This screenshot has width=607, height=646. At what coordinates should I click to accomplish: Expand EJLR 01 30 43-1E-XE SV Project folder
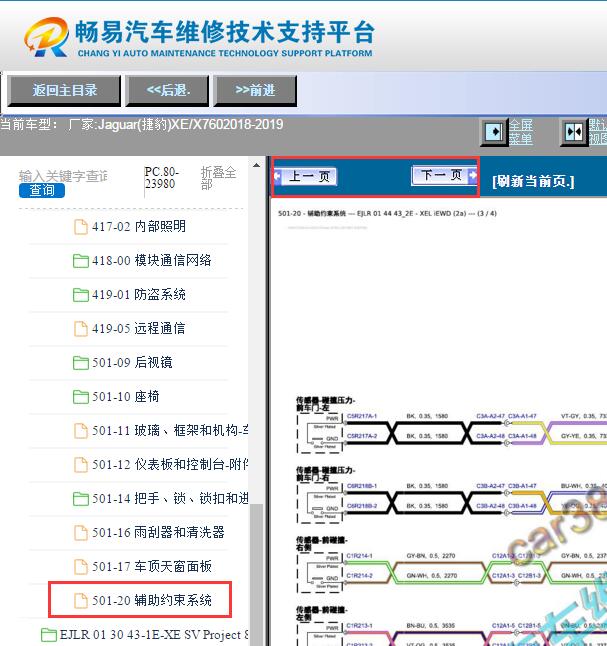click(x=154, y=634)
